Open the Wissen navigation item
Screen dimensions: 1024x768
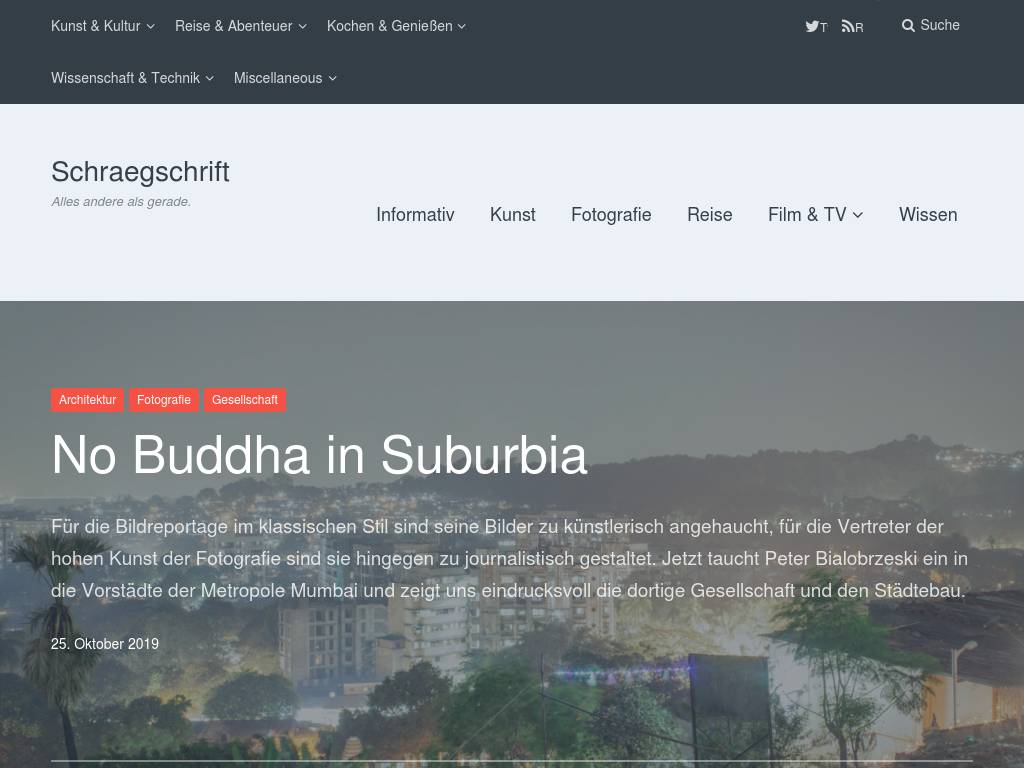927,214
